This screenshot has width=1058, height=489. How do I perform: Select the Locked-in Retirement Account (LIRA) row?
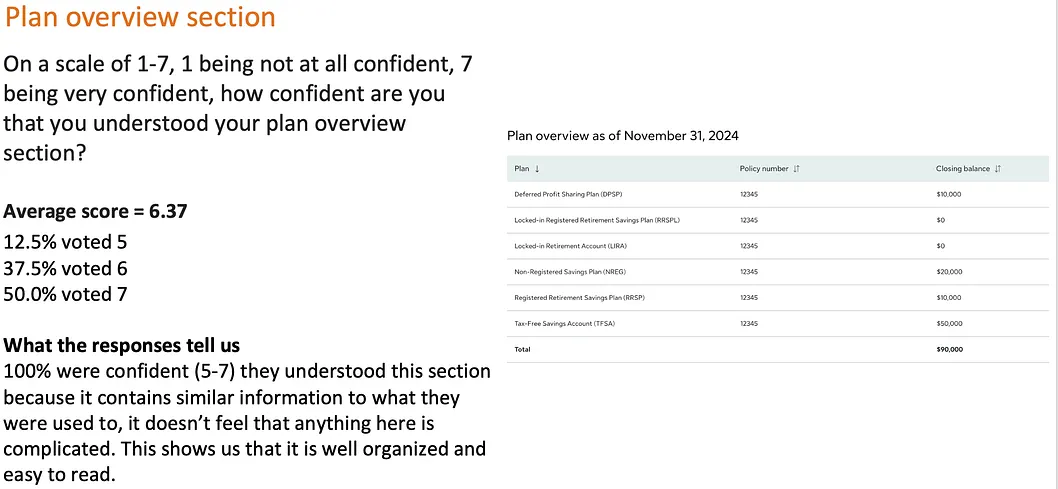pyautogui.click(x=566, y=246)
